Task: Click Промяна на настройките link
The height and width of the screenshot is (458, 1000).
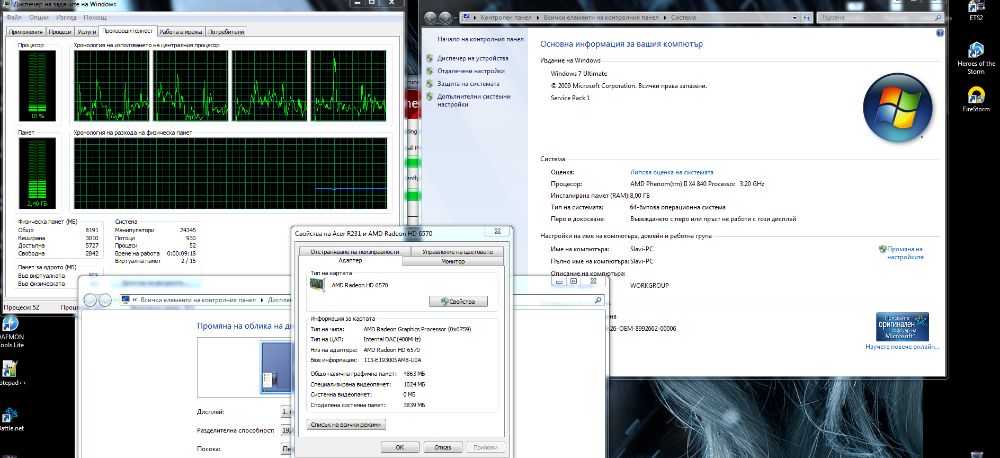Action: [904, 253]
